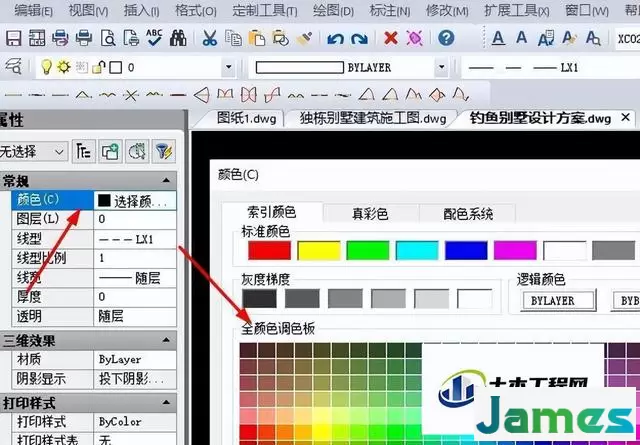The width and height of the screenshot is (640, 445).
Task: Open the 格式(O) menu
Action: pyautogui.click(x=196, y=11)
